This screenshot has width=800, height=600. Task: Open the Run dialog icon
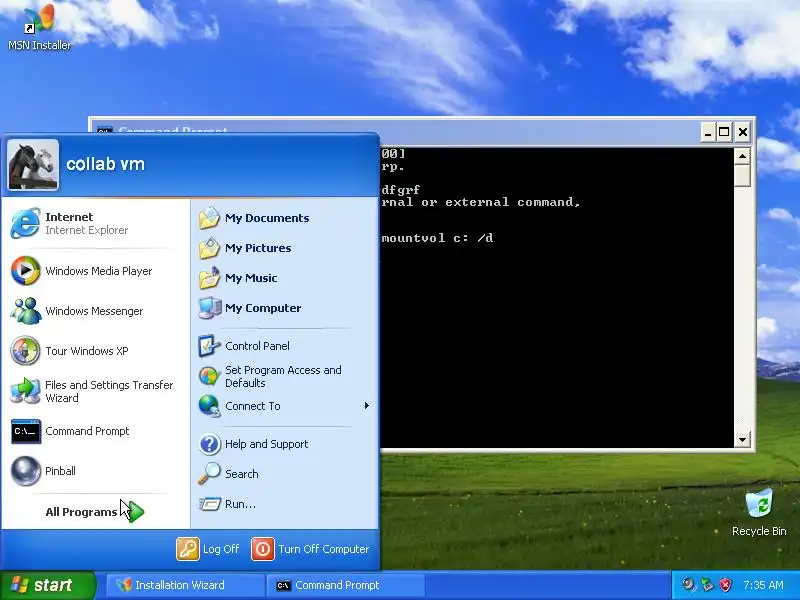(209, 504)
